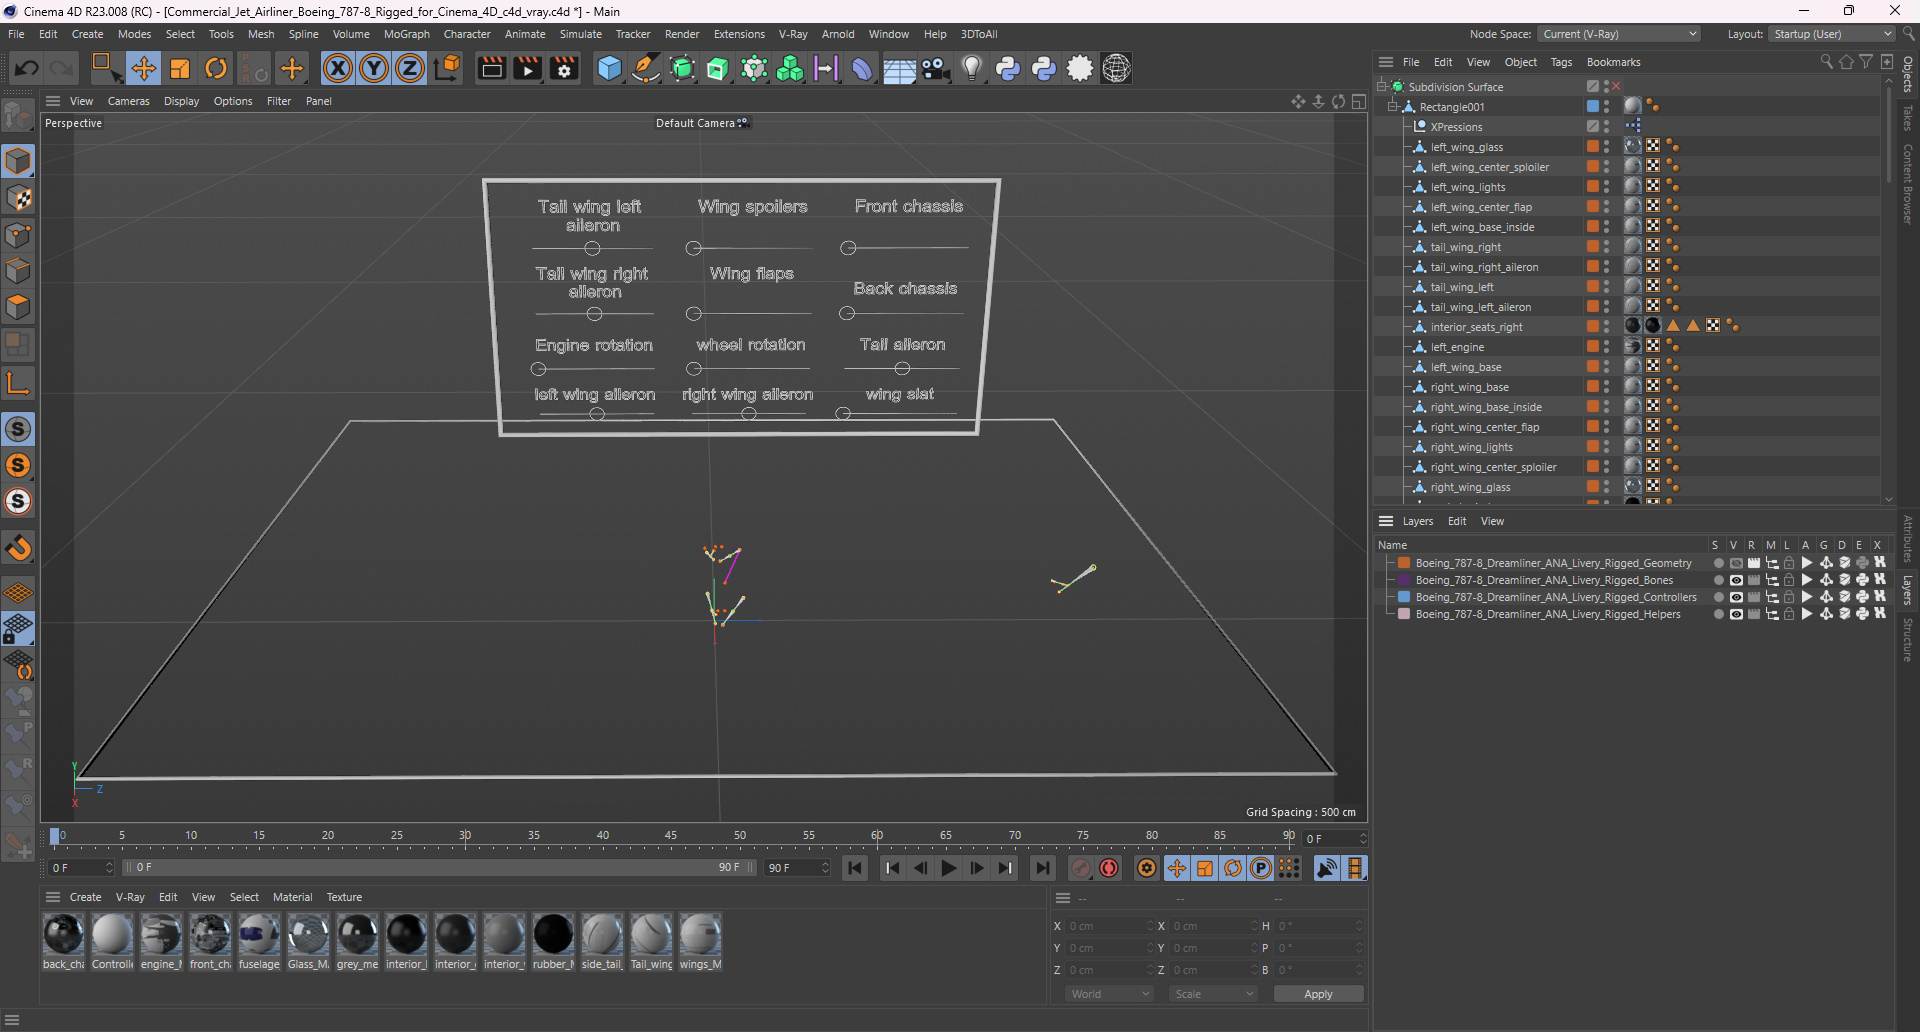Click Render View clapperboard icon

pyautogui.click(x=491, y=68)
